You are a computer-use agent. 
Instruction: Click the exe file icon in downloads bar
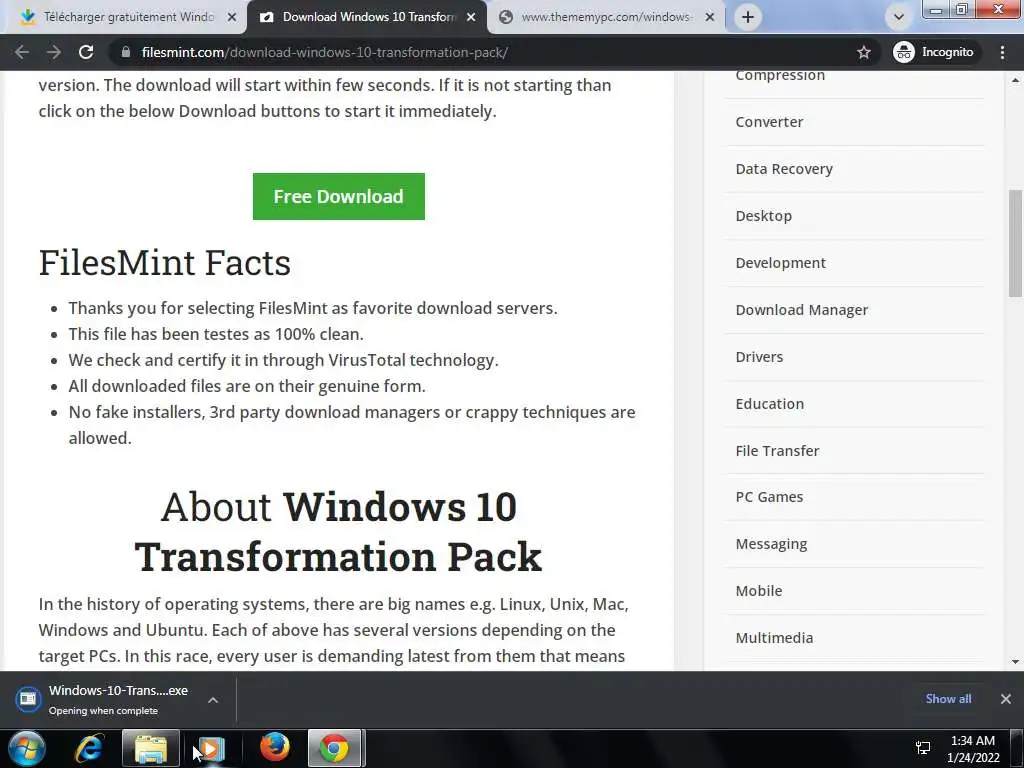(27, 699)
